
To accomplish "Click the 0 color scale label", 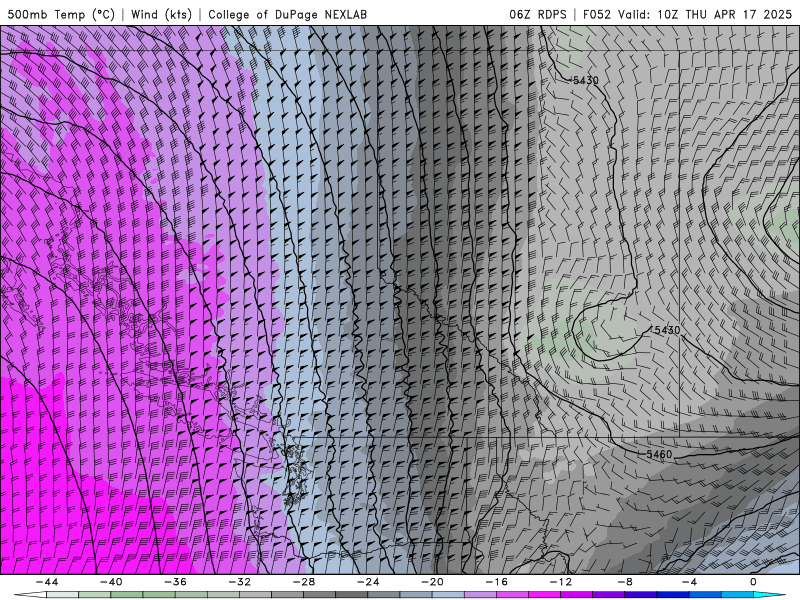I will coord(753,582).
